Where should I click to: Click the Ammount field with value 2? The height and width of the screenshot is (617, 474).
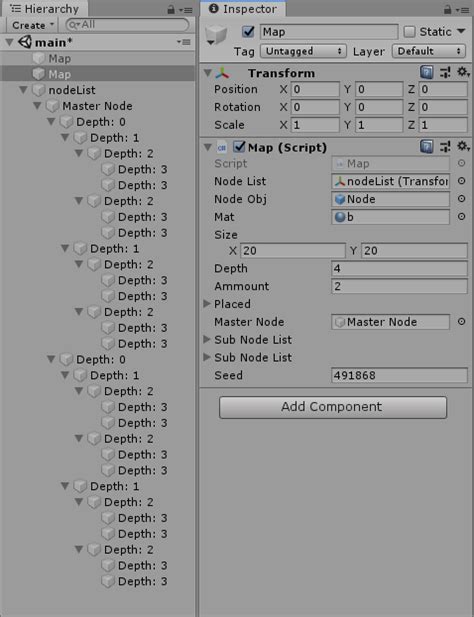(x=399, y=286)
